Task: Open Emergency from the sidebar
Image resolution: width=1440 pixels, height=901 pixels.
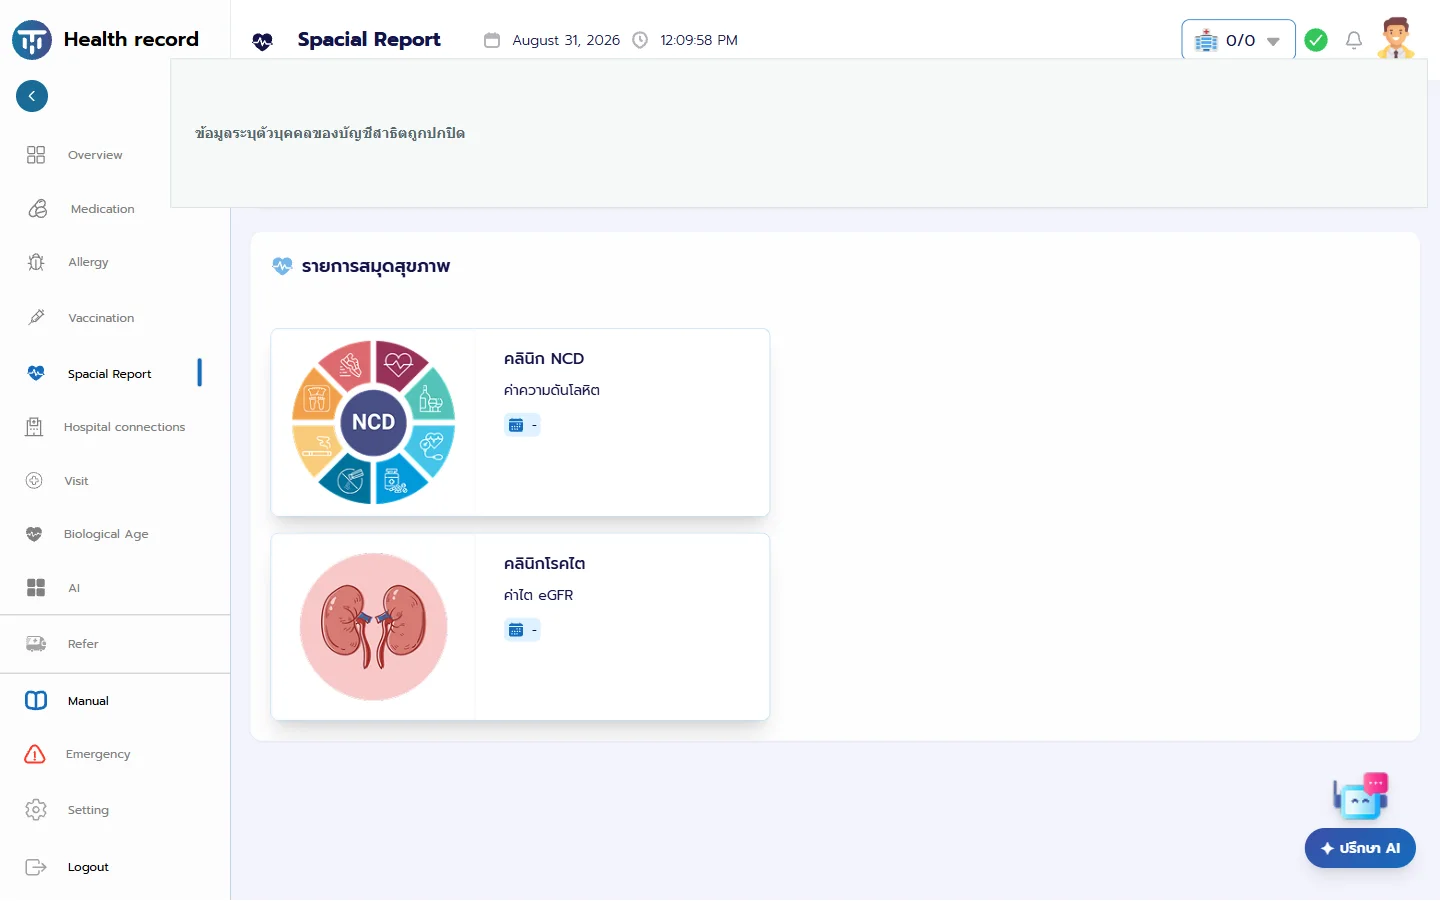Action: pos(98,754)
